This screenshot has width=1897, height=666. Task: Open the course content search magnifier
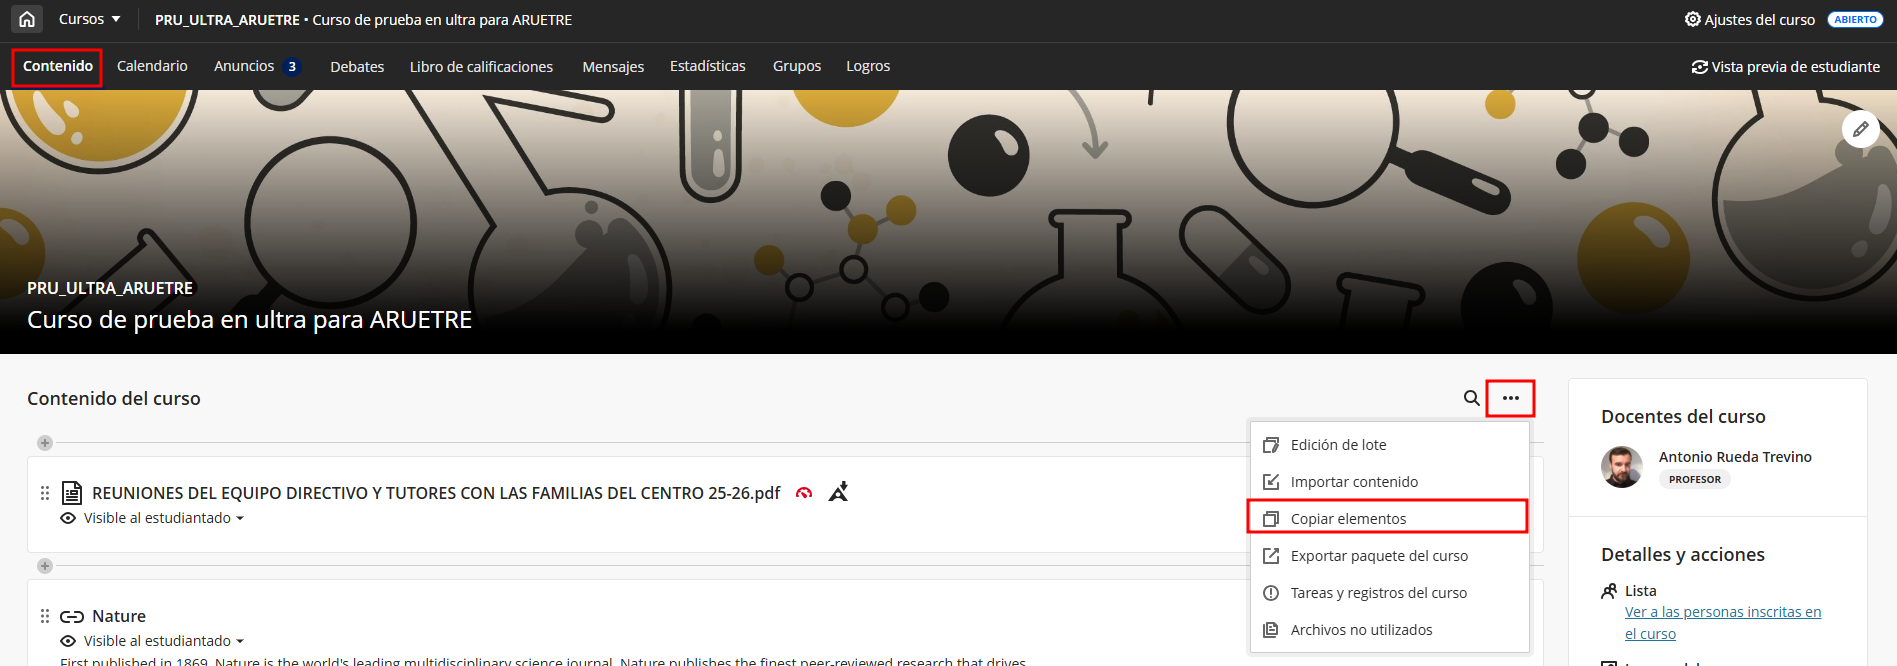pos(1471,398)
